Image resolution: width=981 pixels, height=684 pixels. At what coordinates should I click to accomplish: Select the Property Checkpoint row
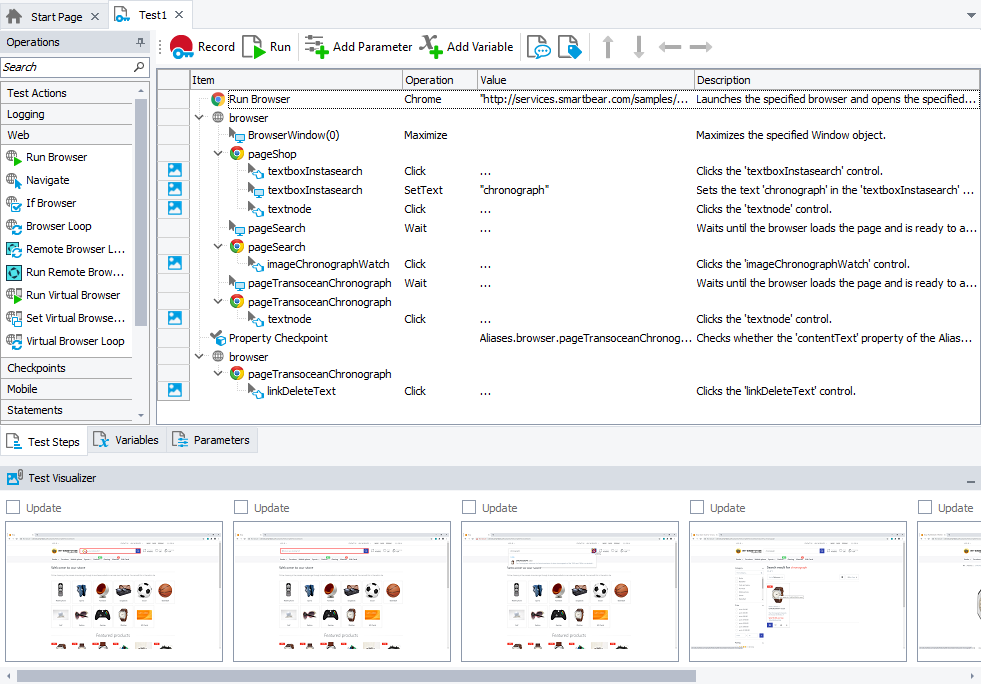point(278,338)
